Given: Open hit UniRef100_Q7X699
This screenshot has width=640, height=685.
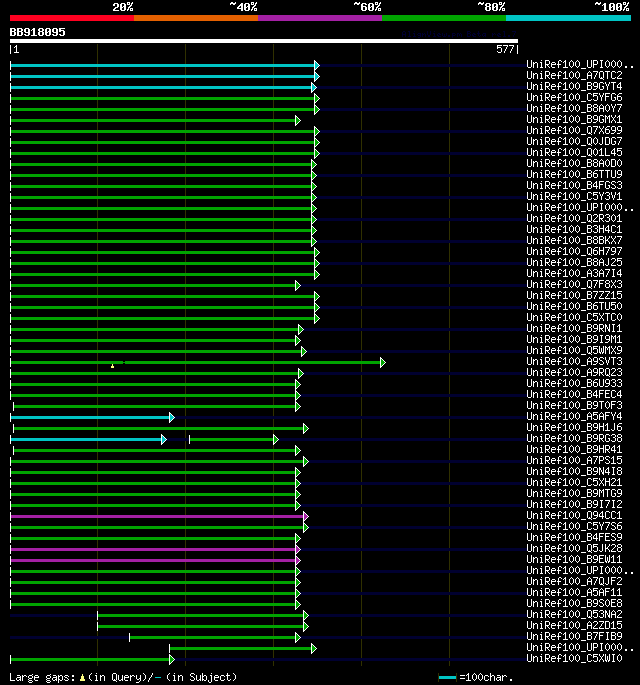Looking at the screenshot, I should 574,130.
